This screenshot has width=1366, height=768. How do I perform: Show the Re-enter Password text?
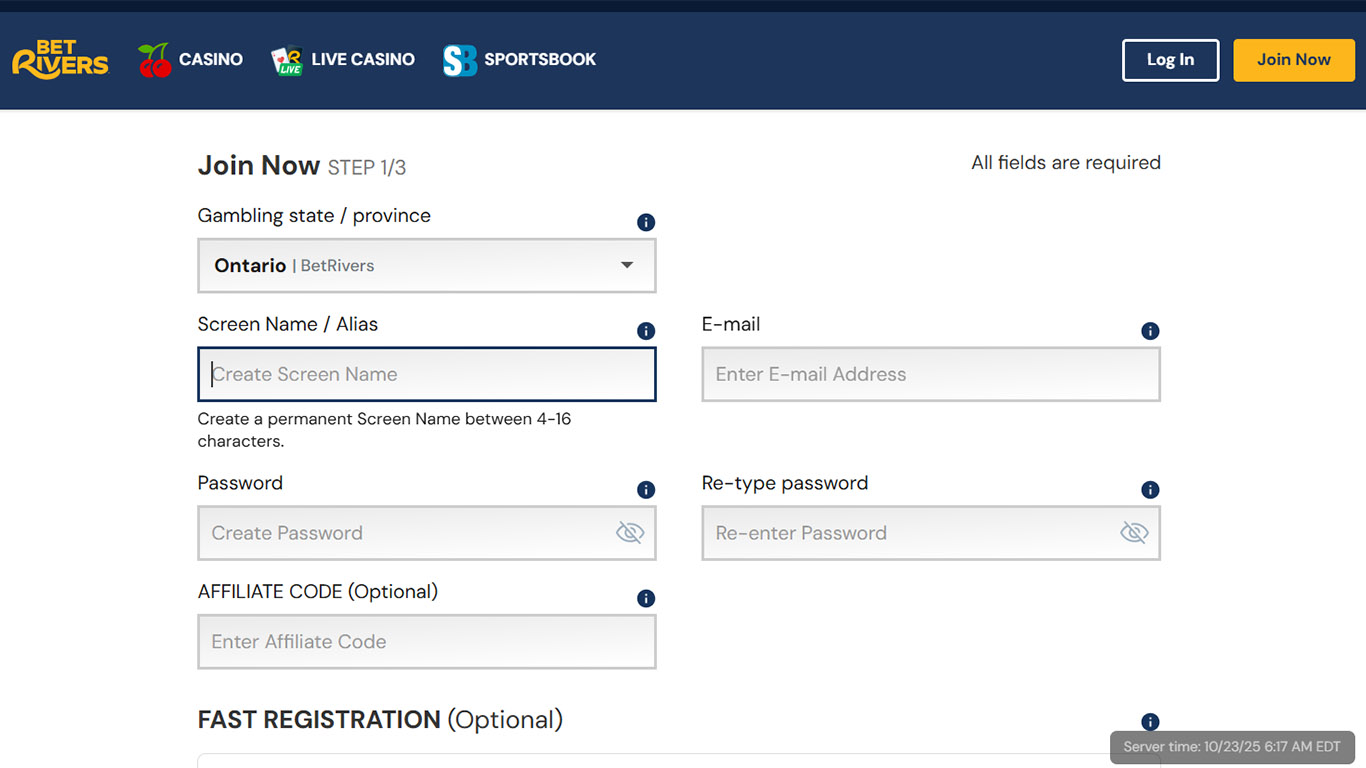(x=1134, y=533)
